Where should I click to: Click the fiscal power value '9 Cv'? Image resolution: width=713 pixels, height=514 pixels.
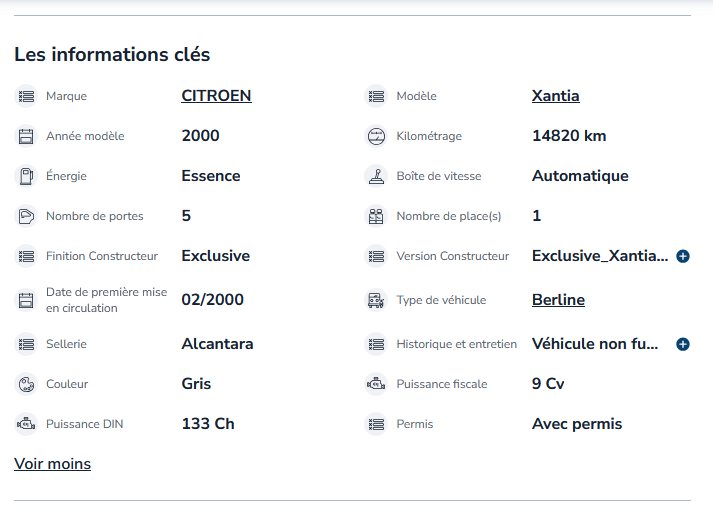[x=548, y=384]
